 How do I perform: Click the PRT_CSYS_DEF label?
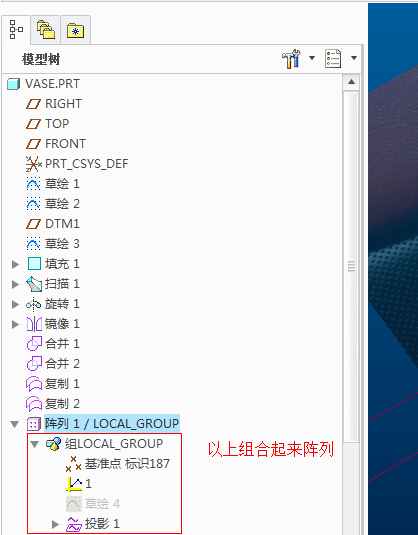[x=87, y=164]
